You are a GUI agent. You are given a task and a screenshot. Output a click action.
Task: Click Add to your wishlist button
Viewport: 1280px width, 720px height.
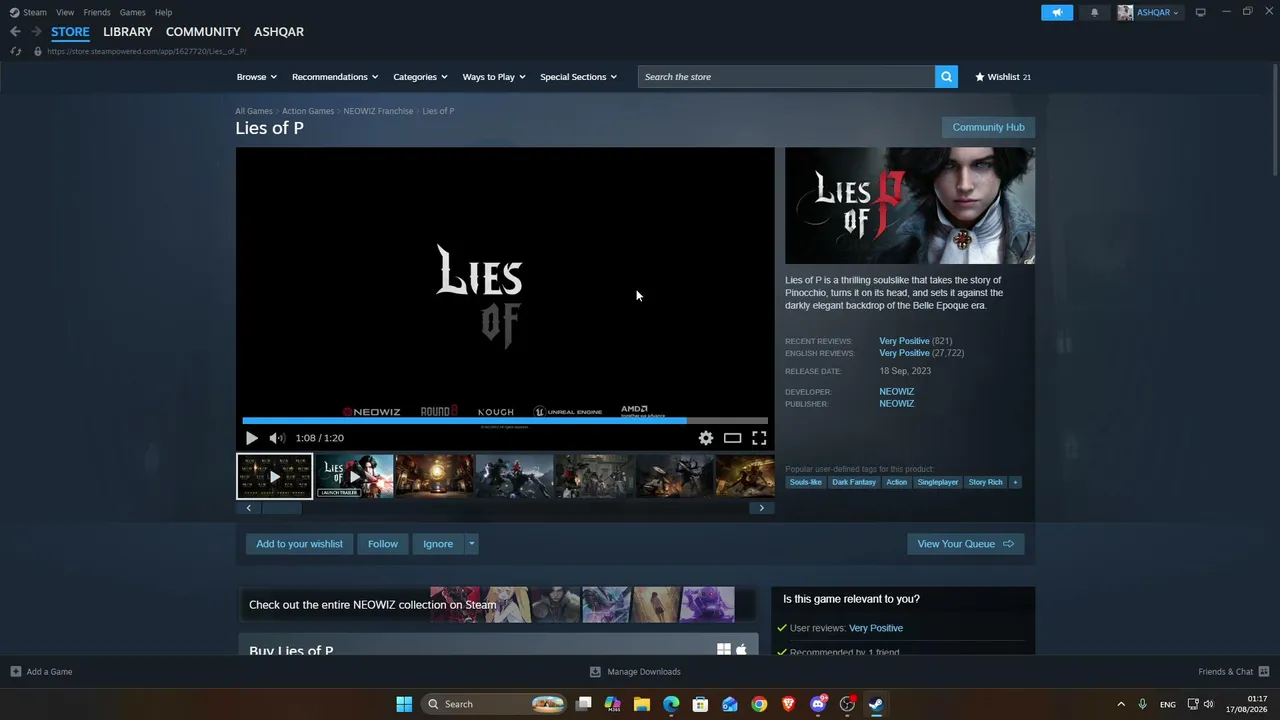[x=299, y=544]
